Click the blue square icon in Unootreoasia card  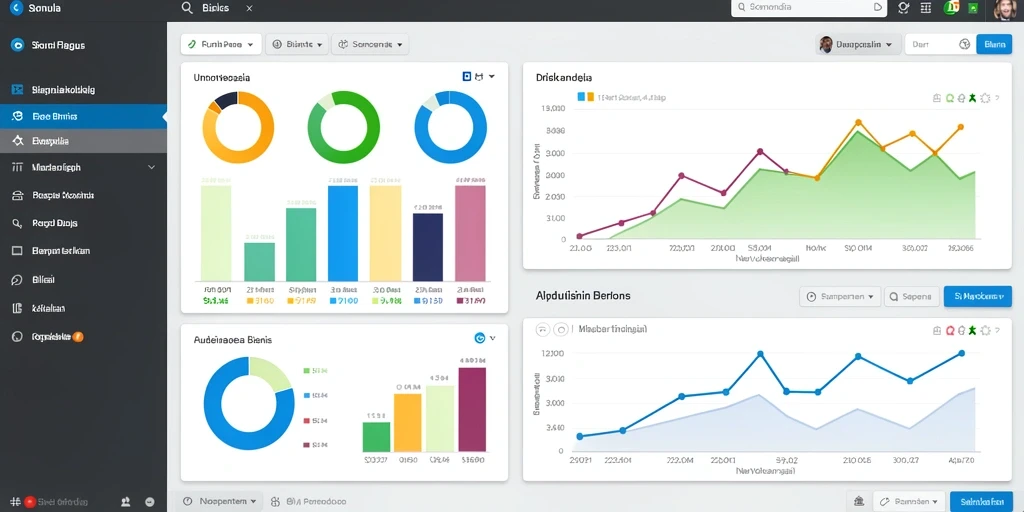coord(466,76)
